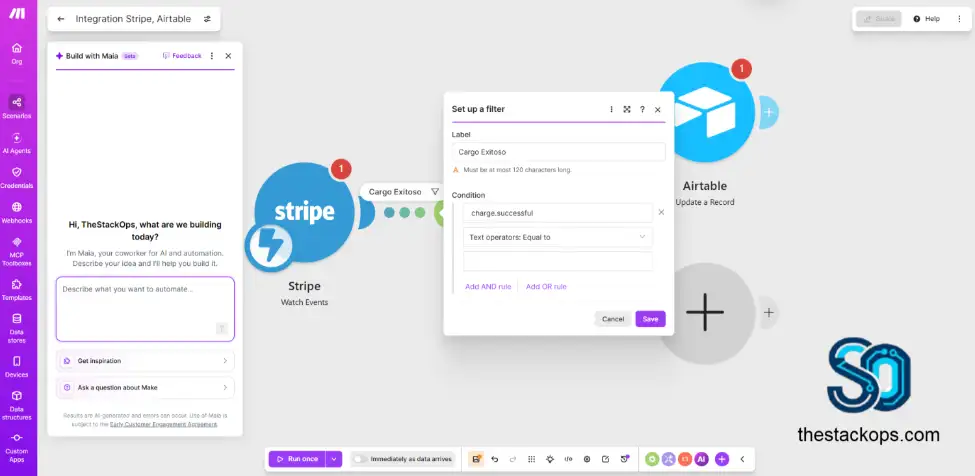Open the notes icon in toolbar
This screenshot has width=975, height=476.
[605, 459]
